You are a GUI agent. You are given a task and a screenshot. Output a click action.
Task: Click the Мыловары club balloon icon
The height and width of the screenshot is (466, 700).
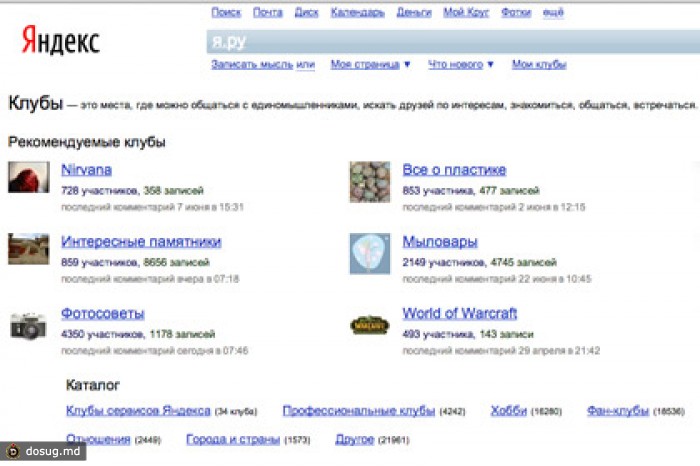(x=369, y=253)
